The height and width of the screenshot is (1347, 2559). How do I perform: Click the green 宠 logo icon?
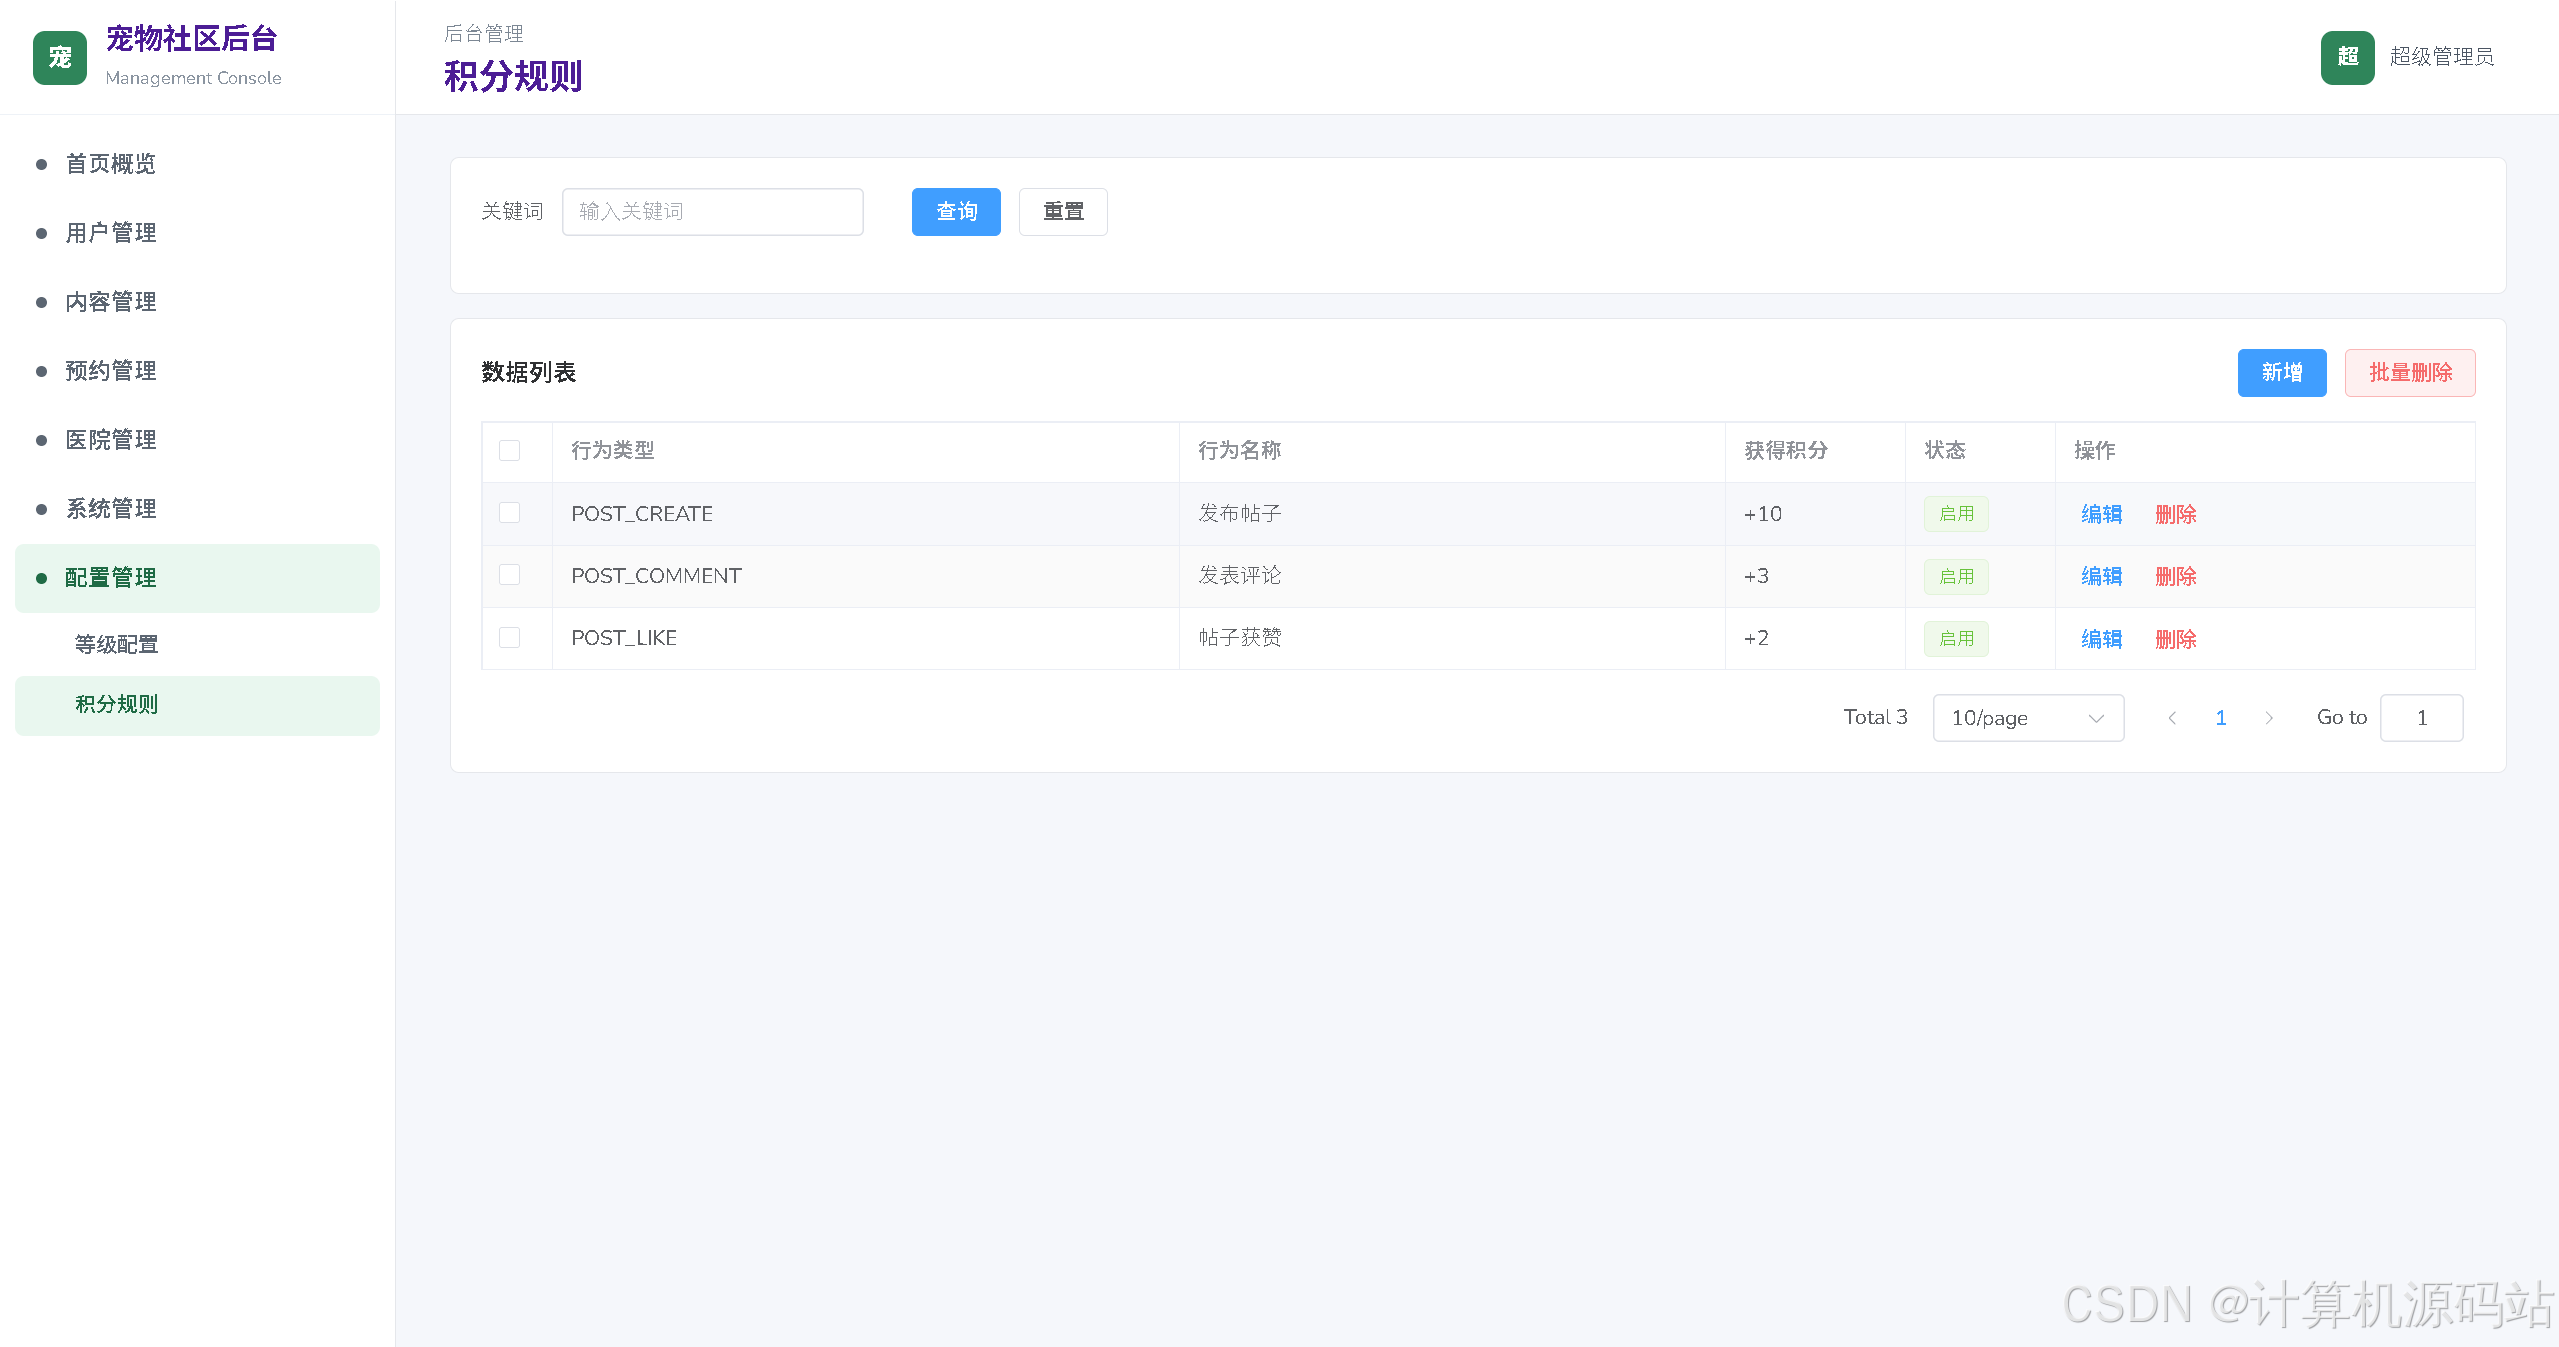click(x=60, y=58)
